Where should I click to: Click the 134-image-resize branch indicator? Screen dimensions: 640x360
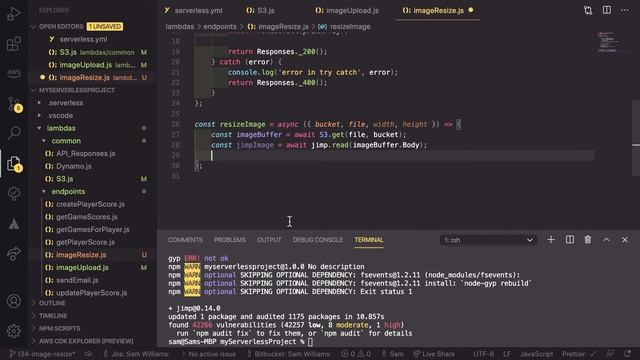(x=42, y=354)
